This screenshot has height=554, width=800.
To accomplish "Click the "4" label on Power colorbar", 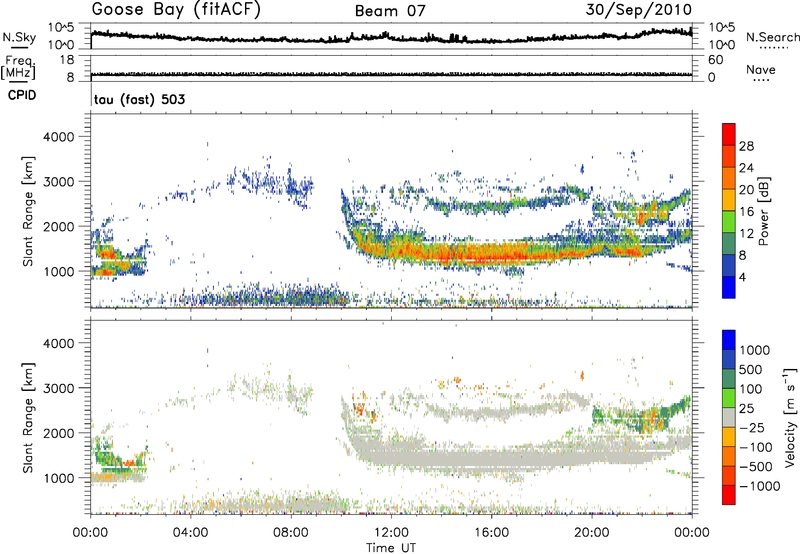I will click(x=743, y=277).
